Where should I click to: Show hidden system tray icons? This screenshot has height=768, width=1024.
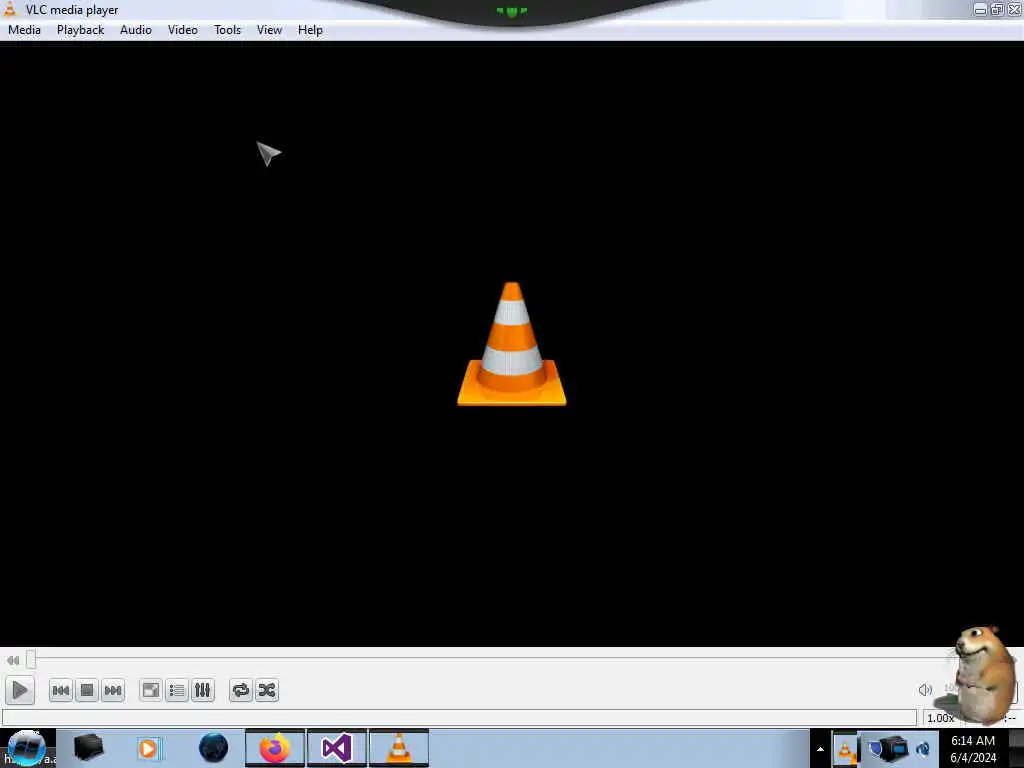[x=820, y=750]
